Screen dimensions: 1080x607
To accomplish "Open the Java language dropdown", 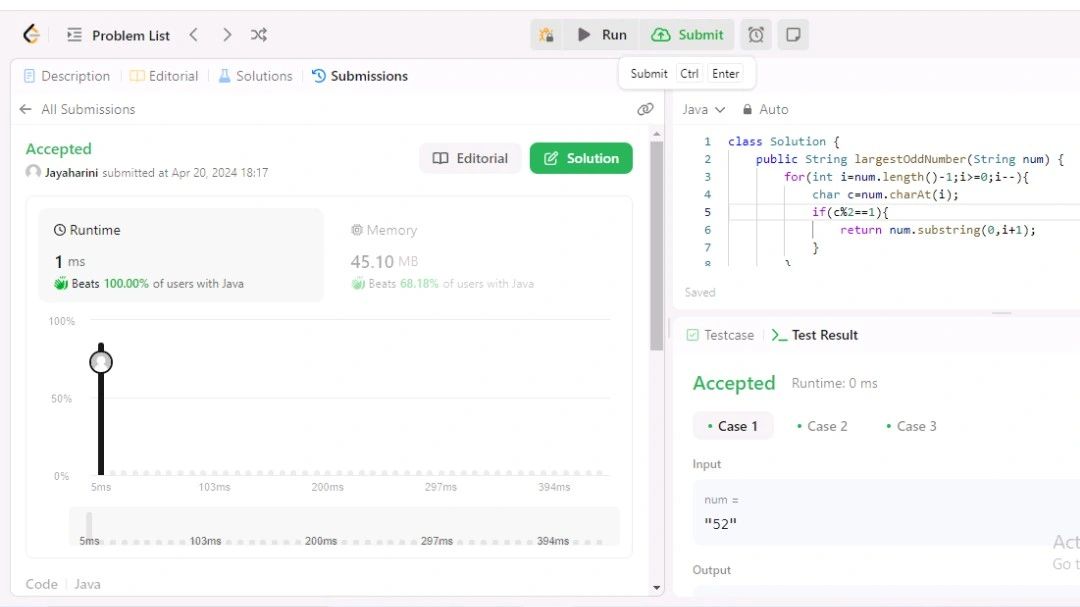I will tap(703, 109).
